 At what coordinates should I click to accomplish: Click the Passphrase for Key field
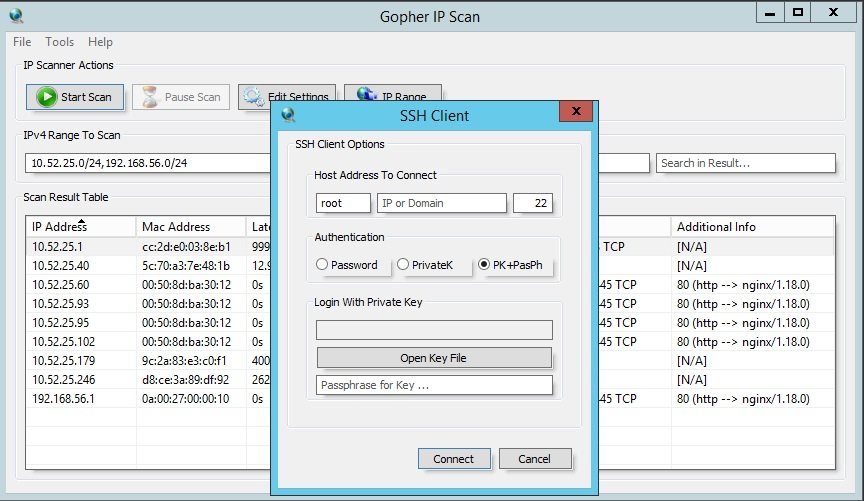click(x=434, y=385)
